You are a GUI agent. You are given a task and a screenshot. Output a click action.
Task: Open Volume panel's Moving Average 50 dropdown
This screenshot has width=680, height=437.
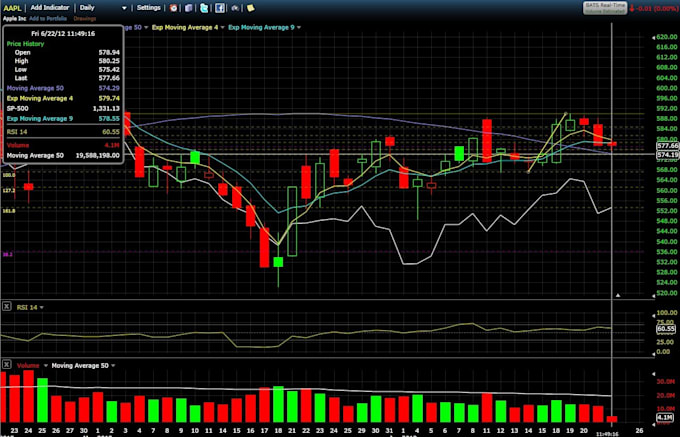(113, 366)
